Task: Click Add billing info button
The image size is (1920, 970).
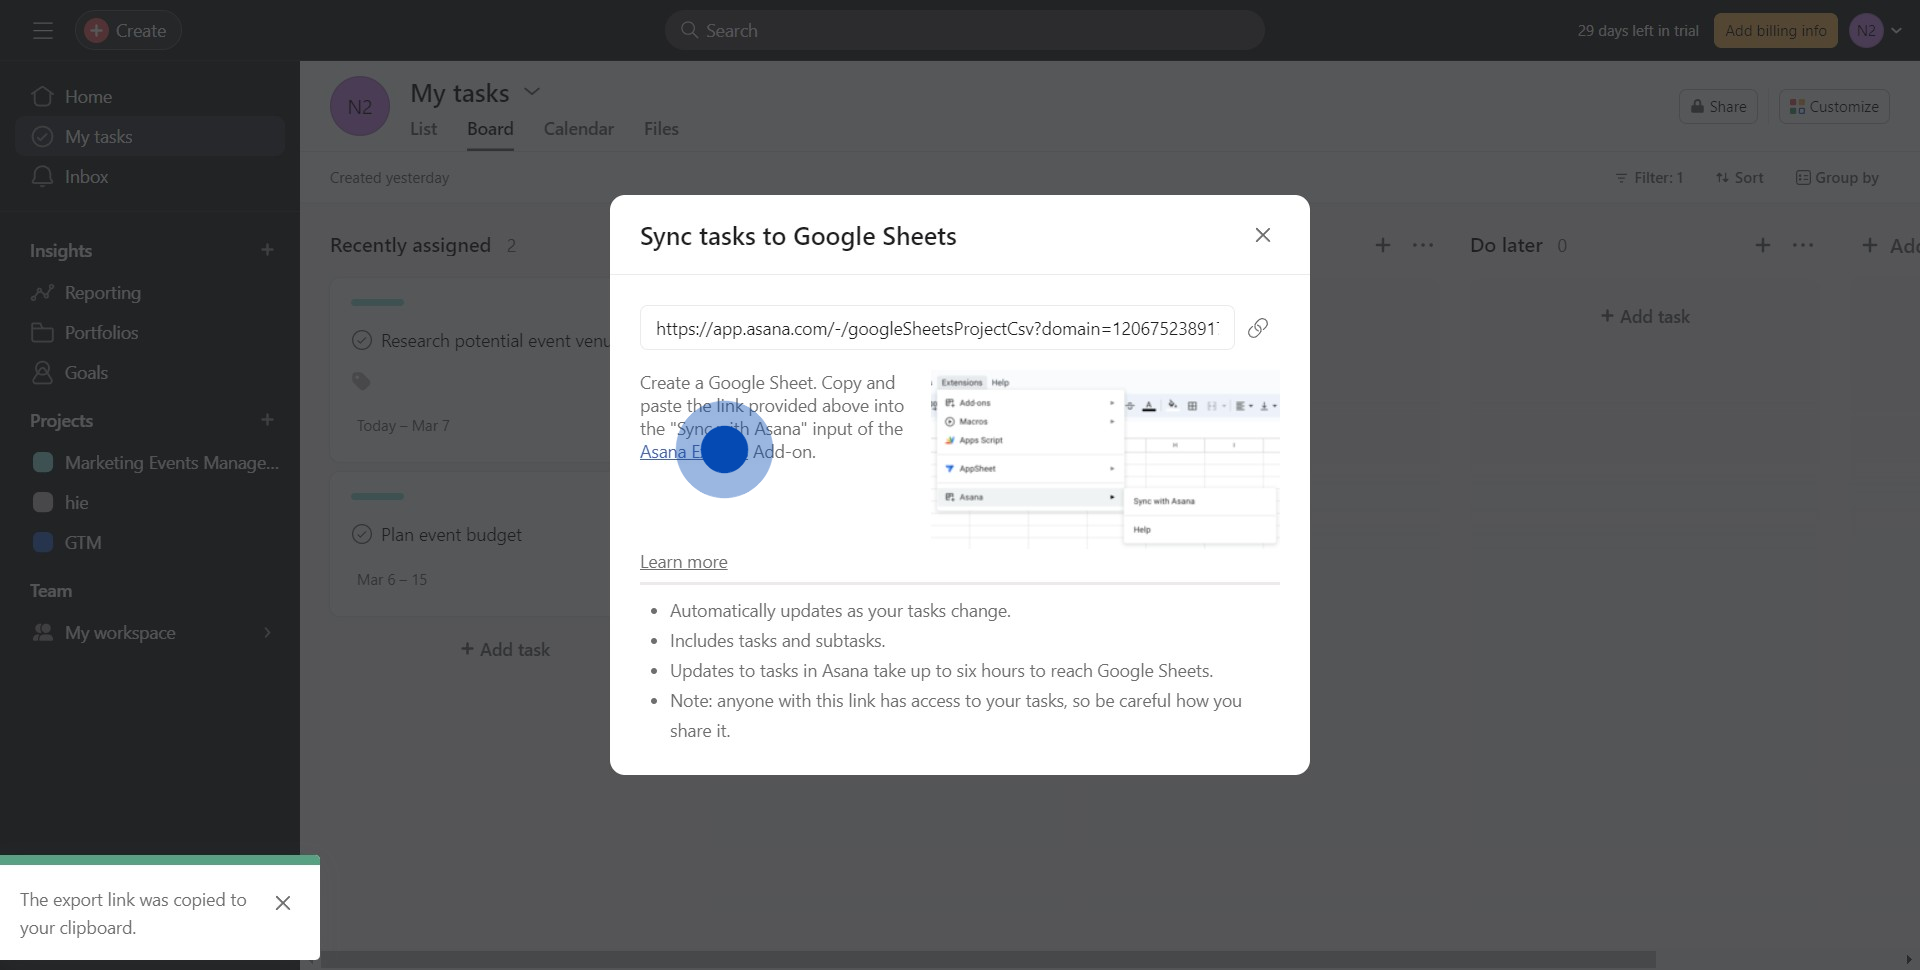Action: [x=1775, y=31]
